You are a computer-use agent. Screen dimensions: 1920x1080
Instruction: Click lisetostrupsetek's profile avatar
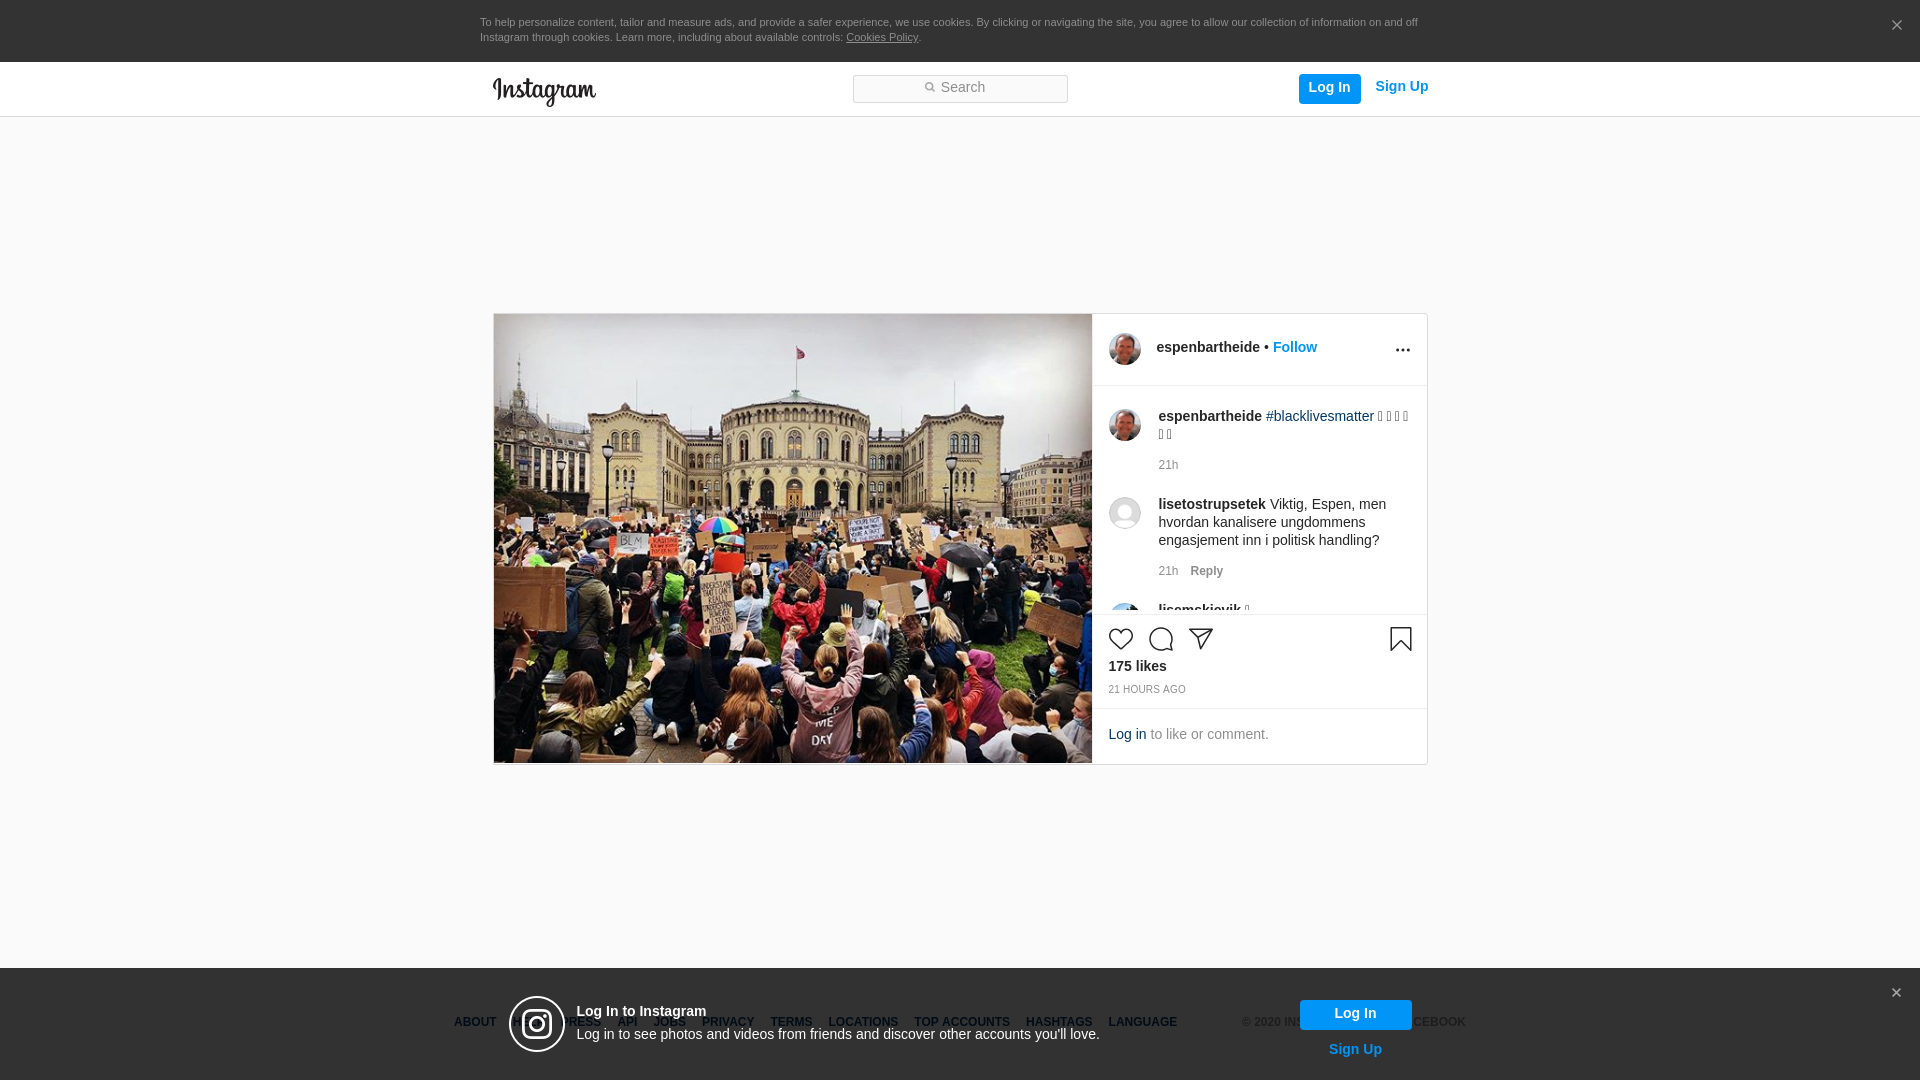click(x=1124, y=513)
